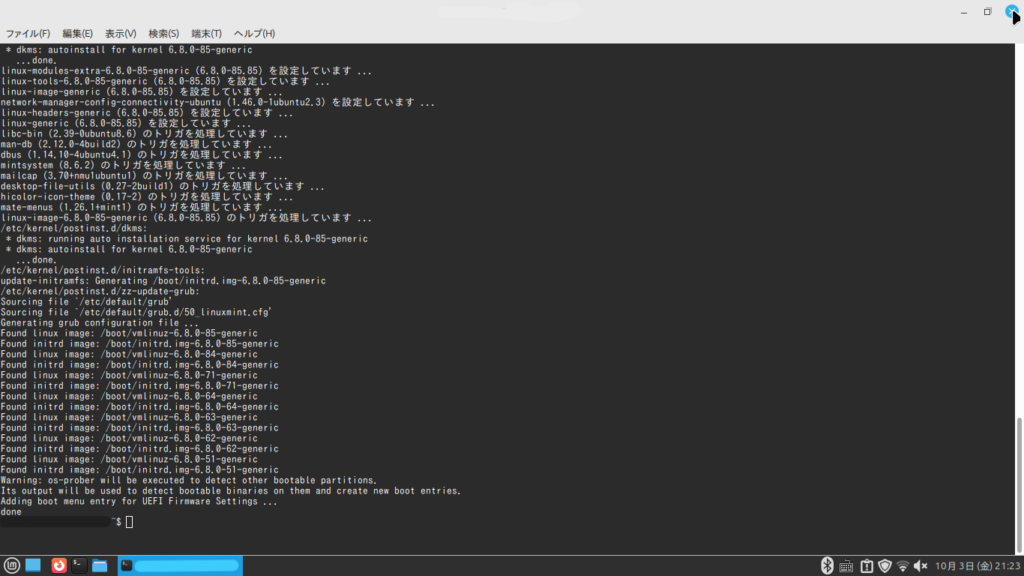Screen dimensions: 1024x576
Task: Open the 表示(V) menu
Action: (121, 34)
